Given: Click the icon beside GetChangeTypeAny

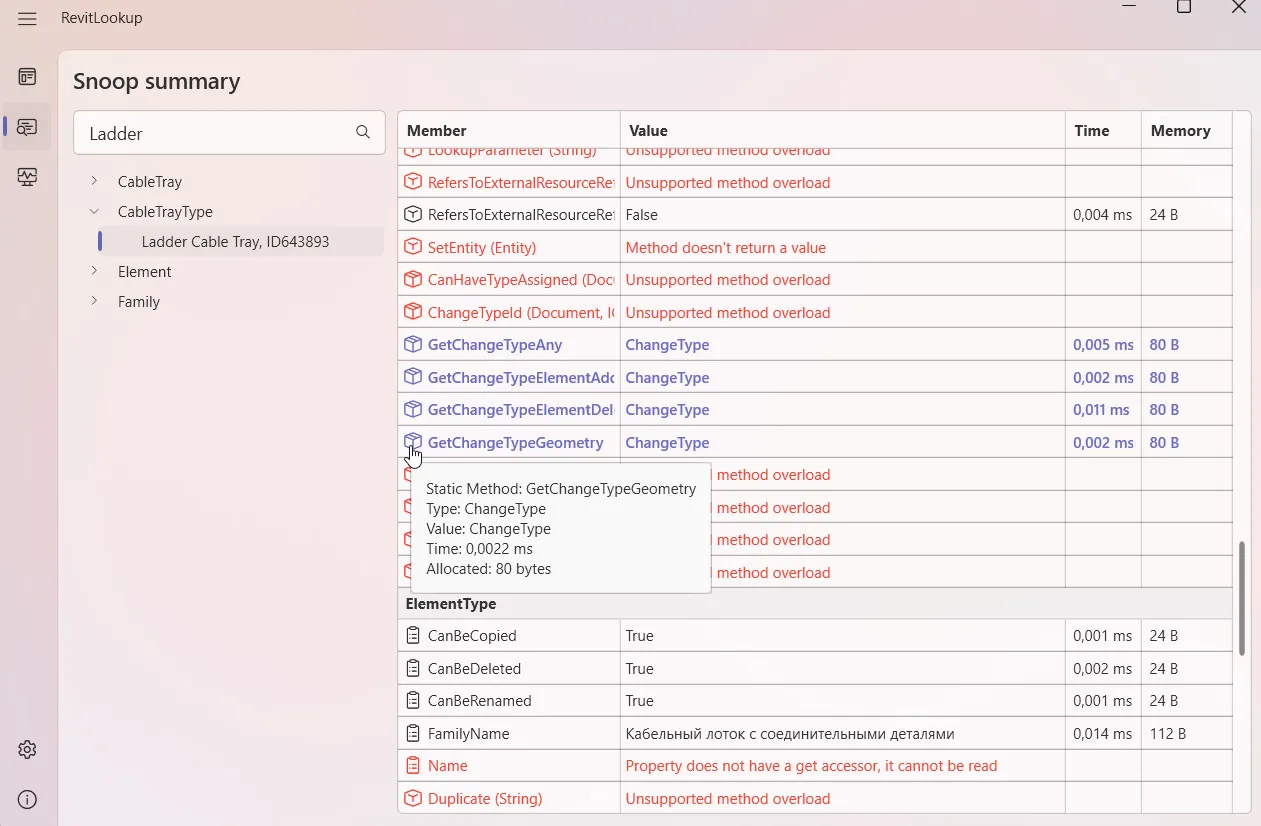Looking at the screenshot, I should (412, 344).
